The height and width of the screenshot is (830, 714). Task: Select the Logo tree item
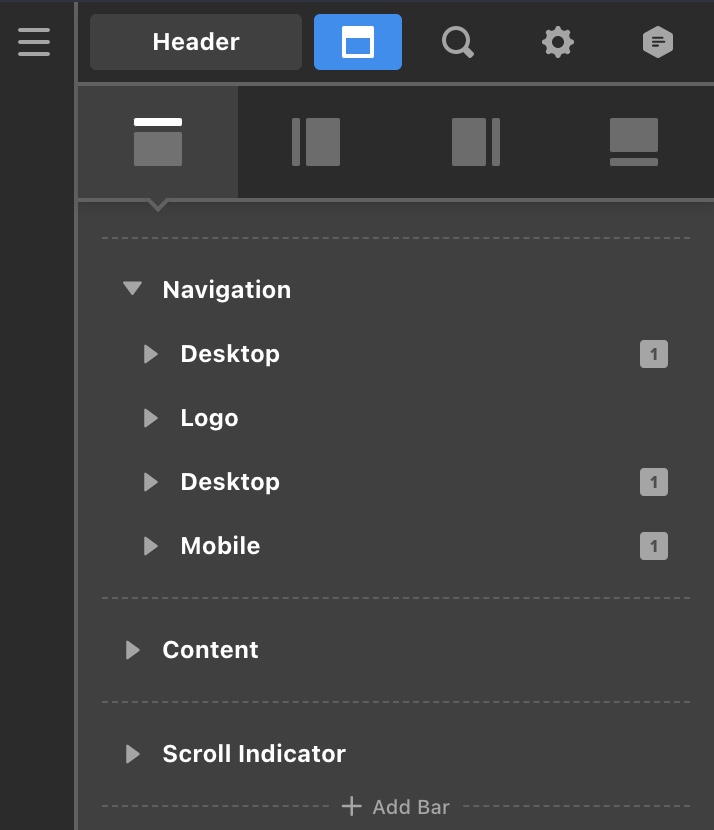209,418
